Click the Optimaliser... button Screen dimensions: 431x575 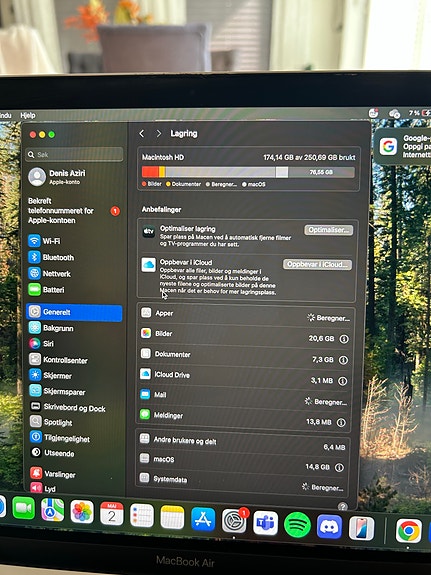click(329, 230)
